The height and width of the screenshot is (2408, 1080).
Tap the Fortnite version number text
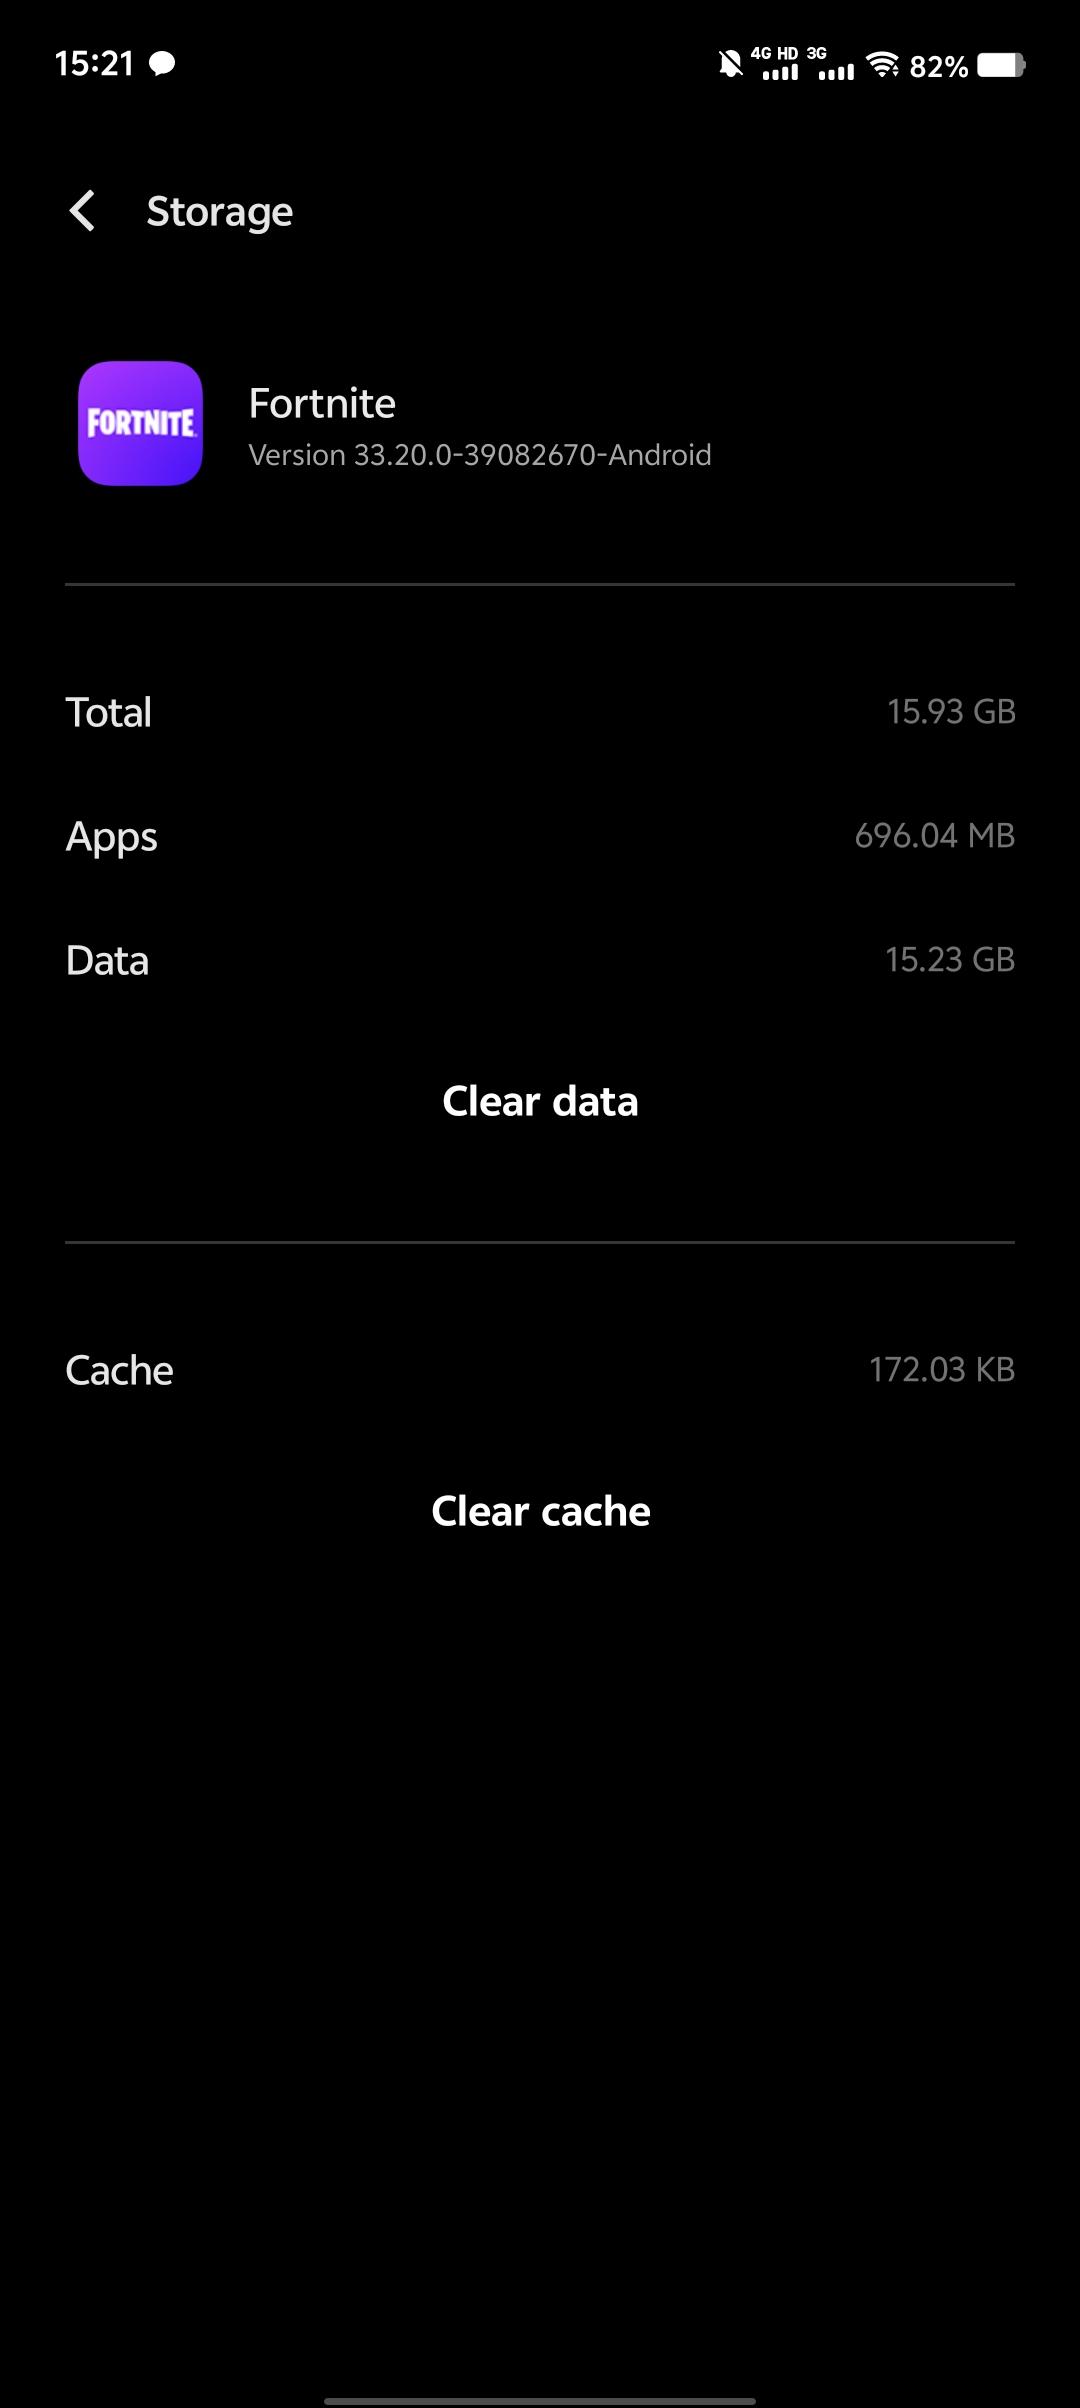pyautogui.click(x=480, y=455)
